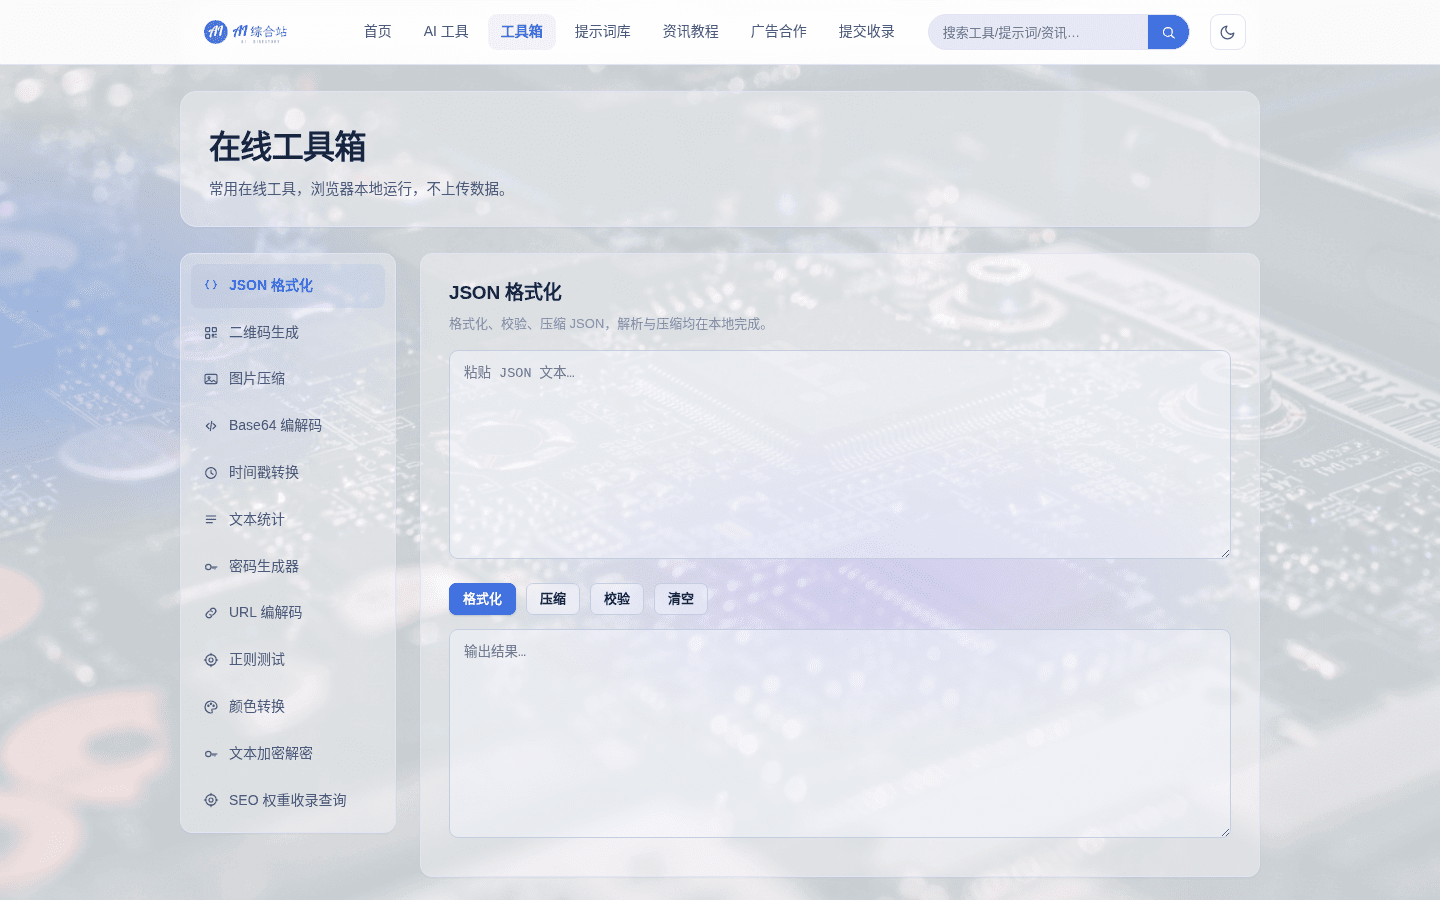Open the 提示词库 nav item
Image resolution: width=1440 pixels, height=900 pixels.
(x=603, y=32)
